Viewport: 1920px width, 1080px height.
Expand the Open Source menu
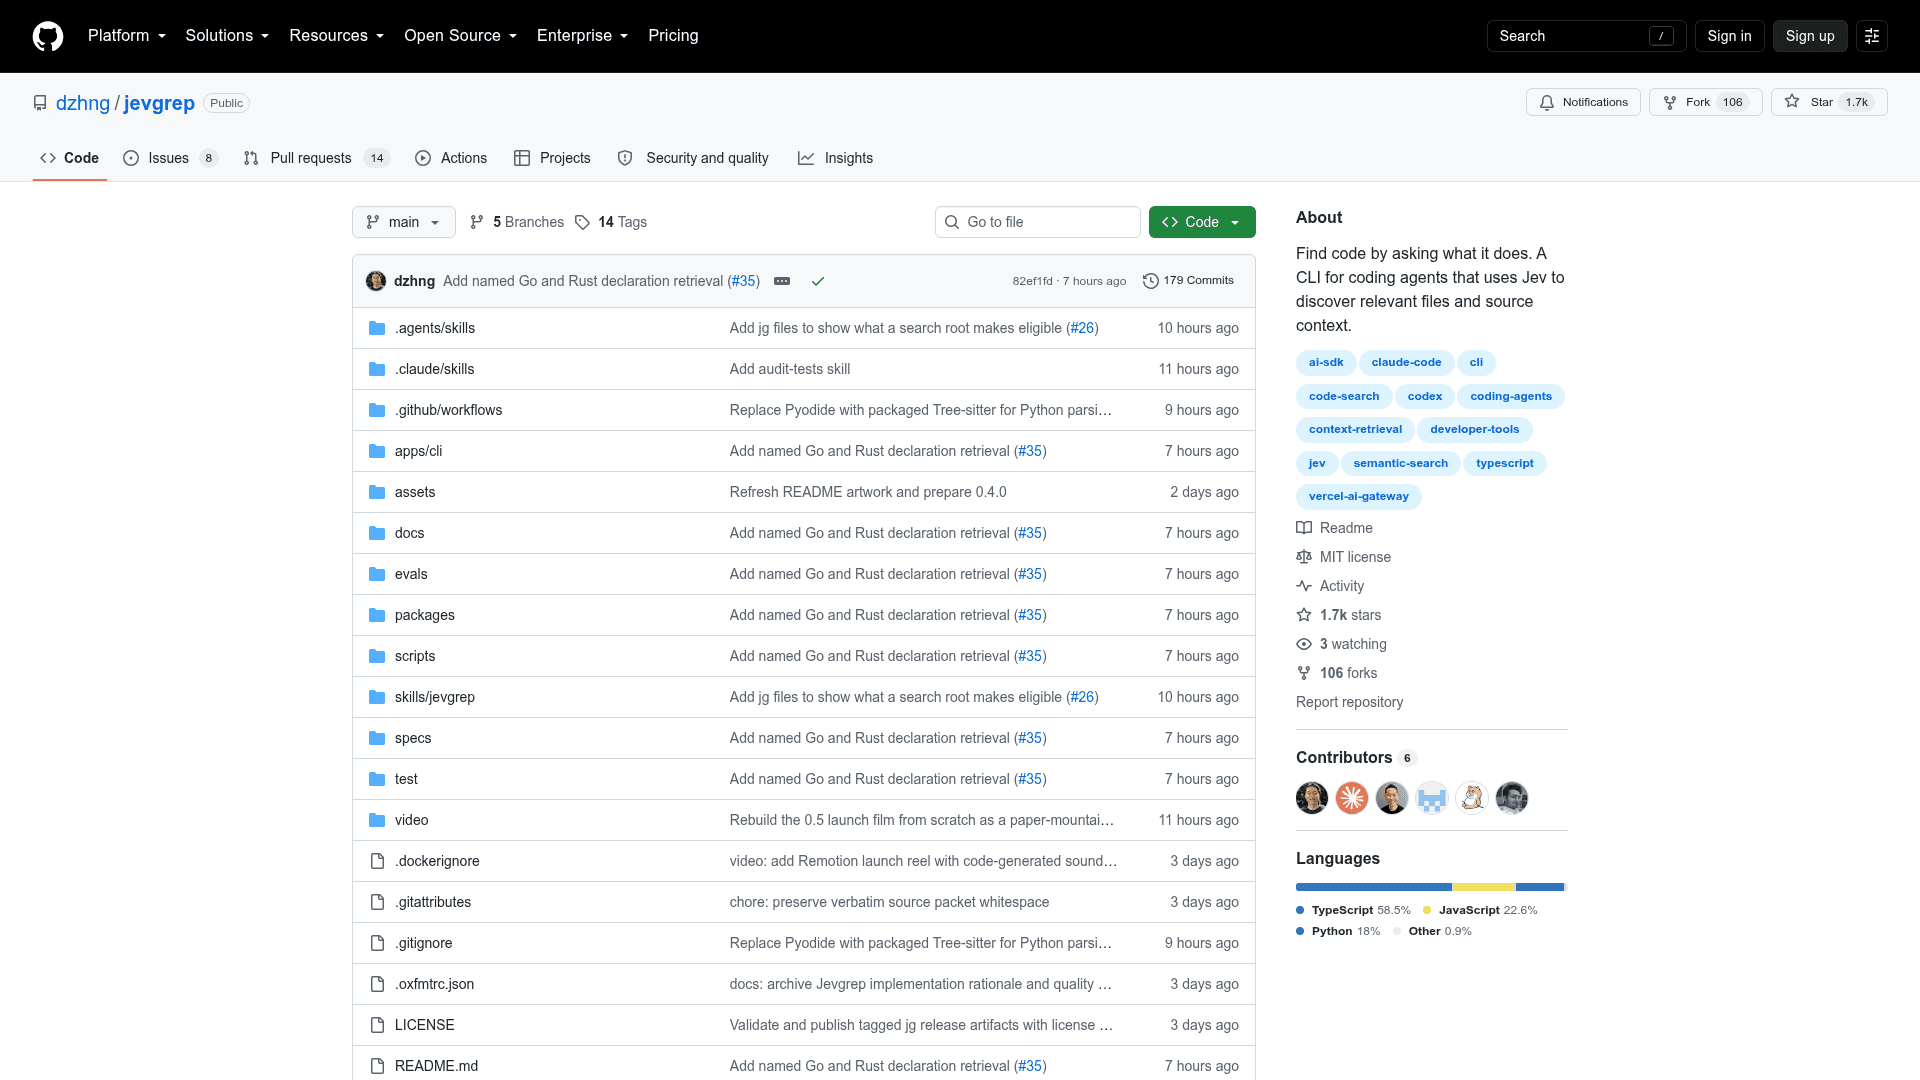pos(461,36)
